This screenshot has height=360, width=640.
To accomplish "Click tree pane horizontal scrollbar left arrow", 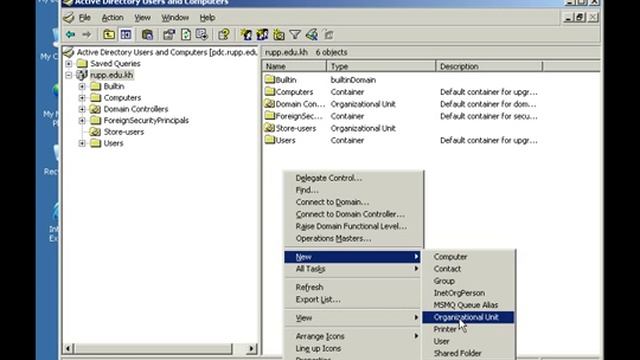I will point(69,349).
